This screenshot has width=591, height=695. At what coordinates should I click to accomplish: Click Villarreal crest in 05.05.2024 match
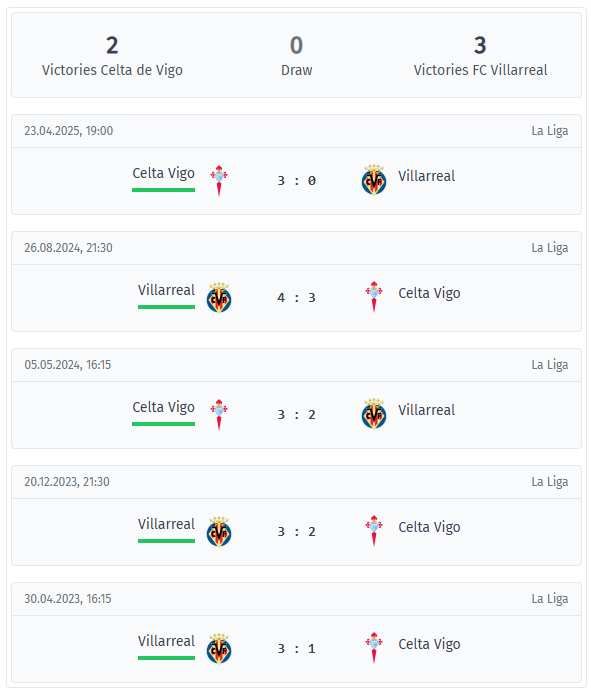click(374, 414)
